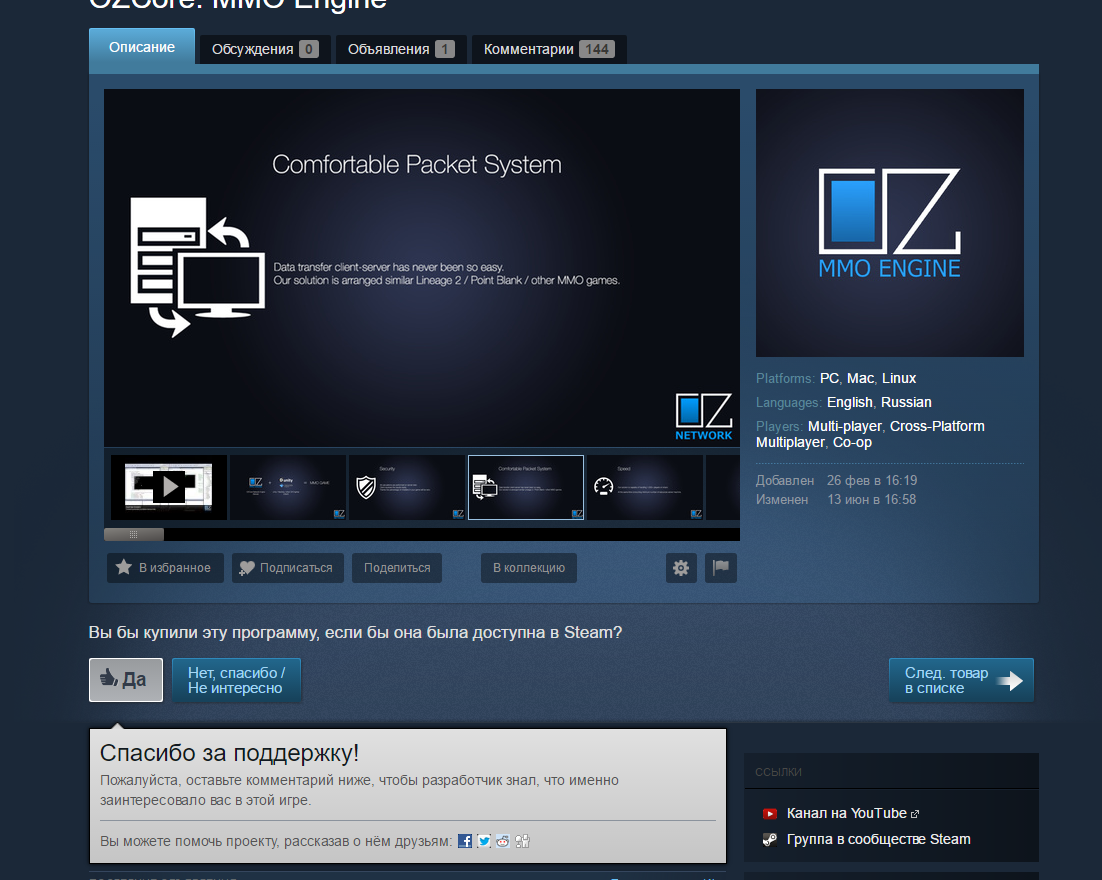This screenshot has height=880, width=1102.
Task: Click the main Comfortable Packet System slide
Action: pos(422,268)
